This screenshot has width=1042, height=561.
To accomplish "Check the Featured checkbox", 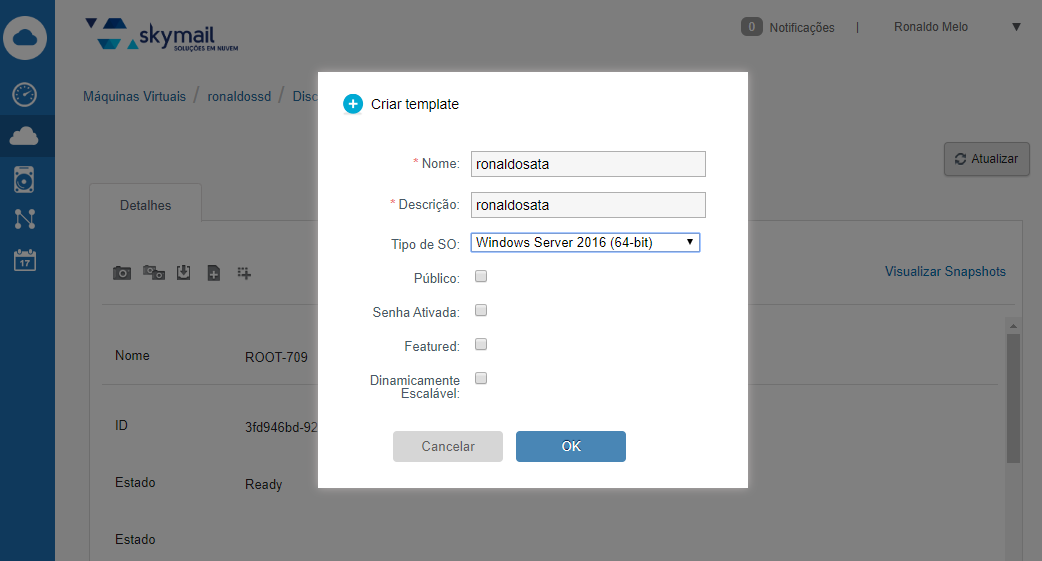I will 481,345.
